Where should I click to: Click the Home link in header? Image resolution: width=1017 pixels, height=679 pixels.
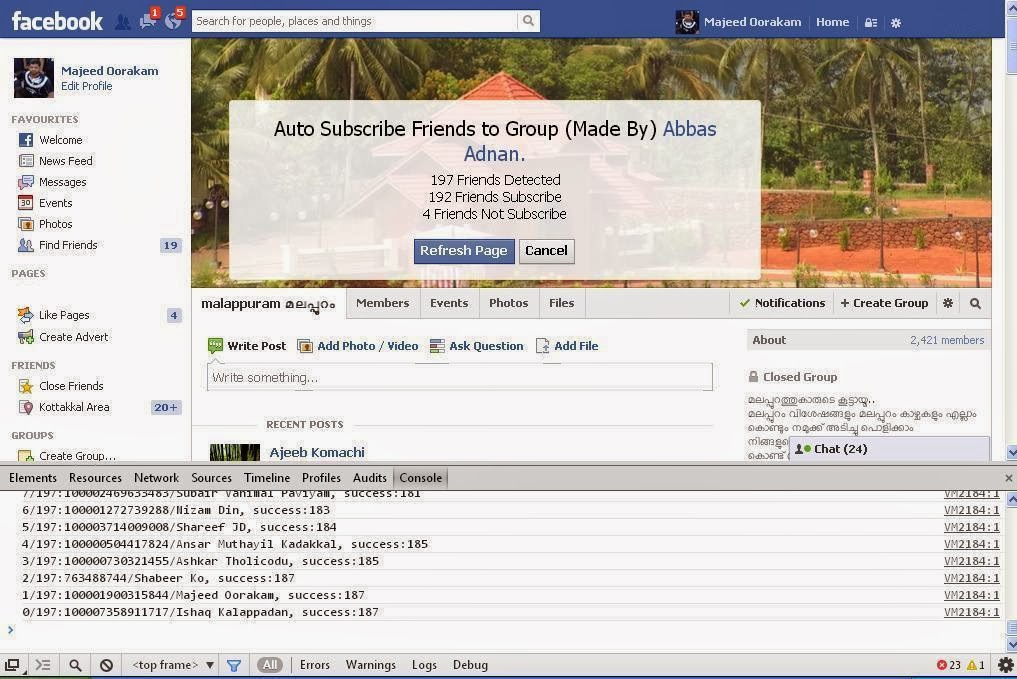832,22
